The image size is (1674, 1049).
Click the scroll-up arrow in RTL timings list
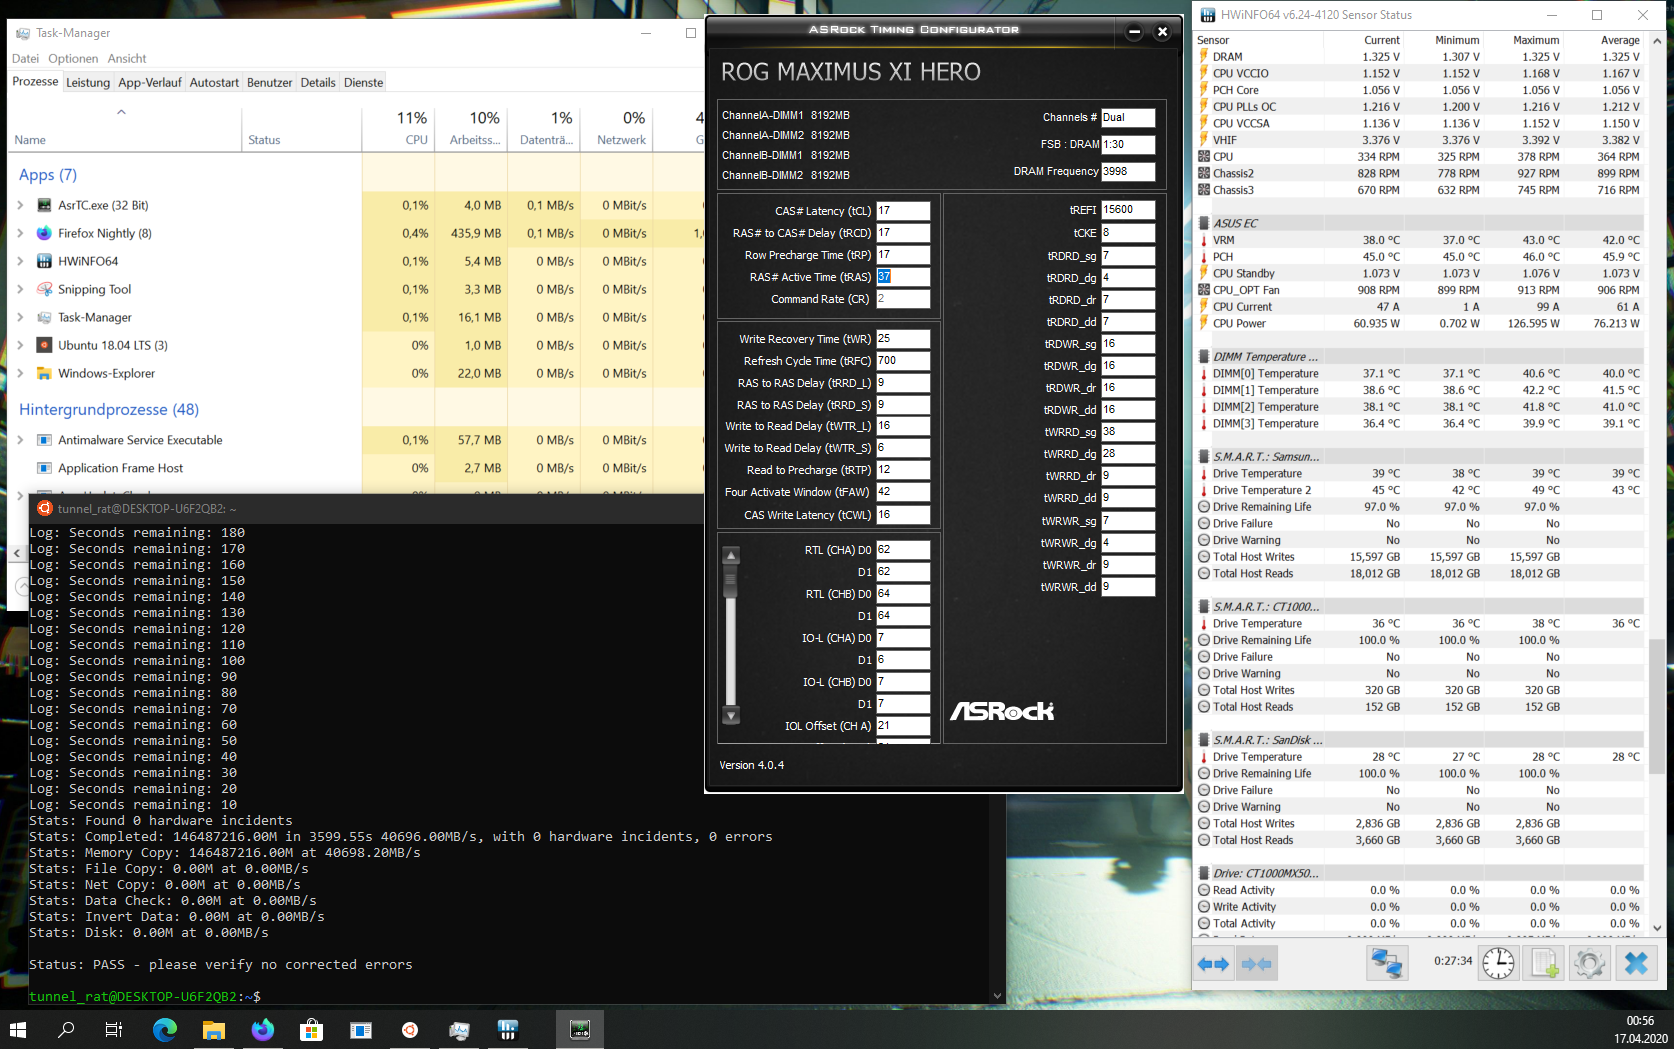coord(731,555)
